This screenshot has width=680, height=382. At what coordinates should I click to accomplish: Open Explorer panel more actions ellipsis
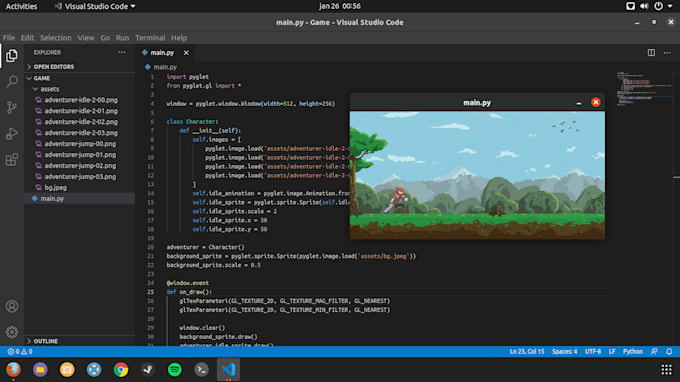pyautogui.click(x=122, y=52)
